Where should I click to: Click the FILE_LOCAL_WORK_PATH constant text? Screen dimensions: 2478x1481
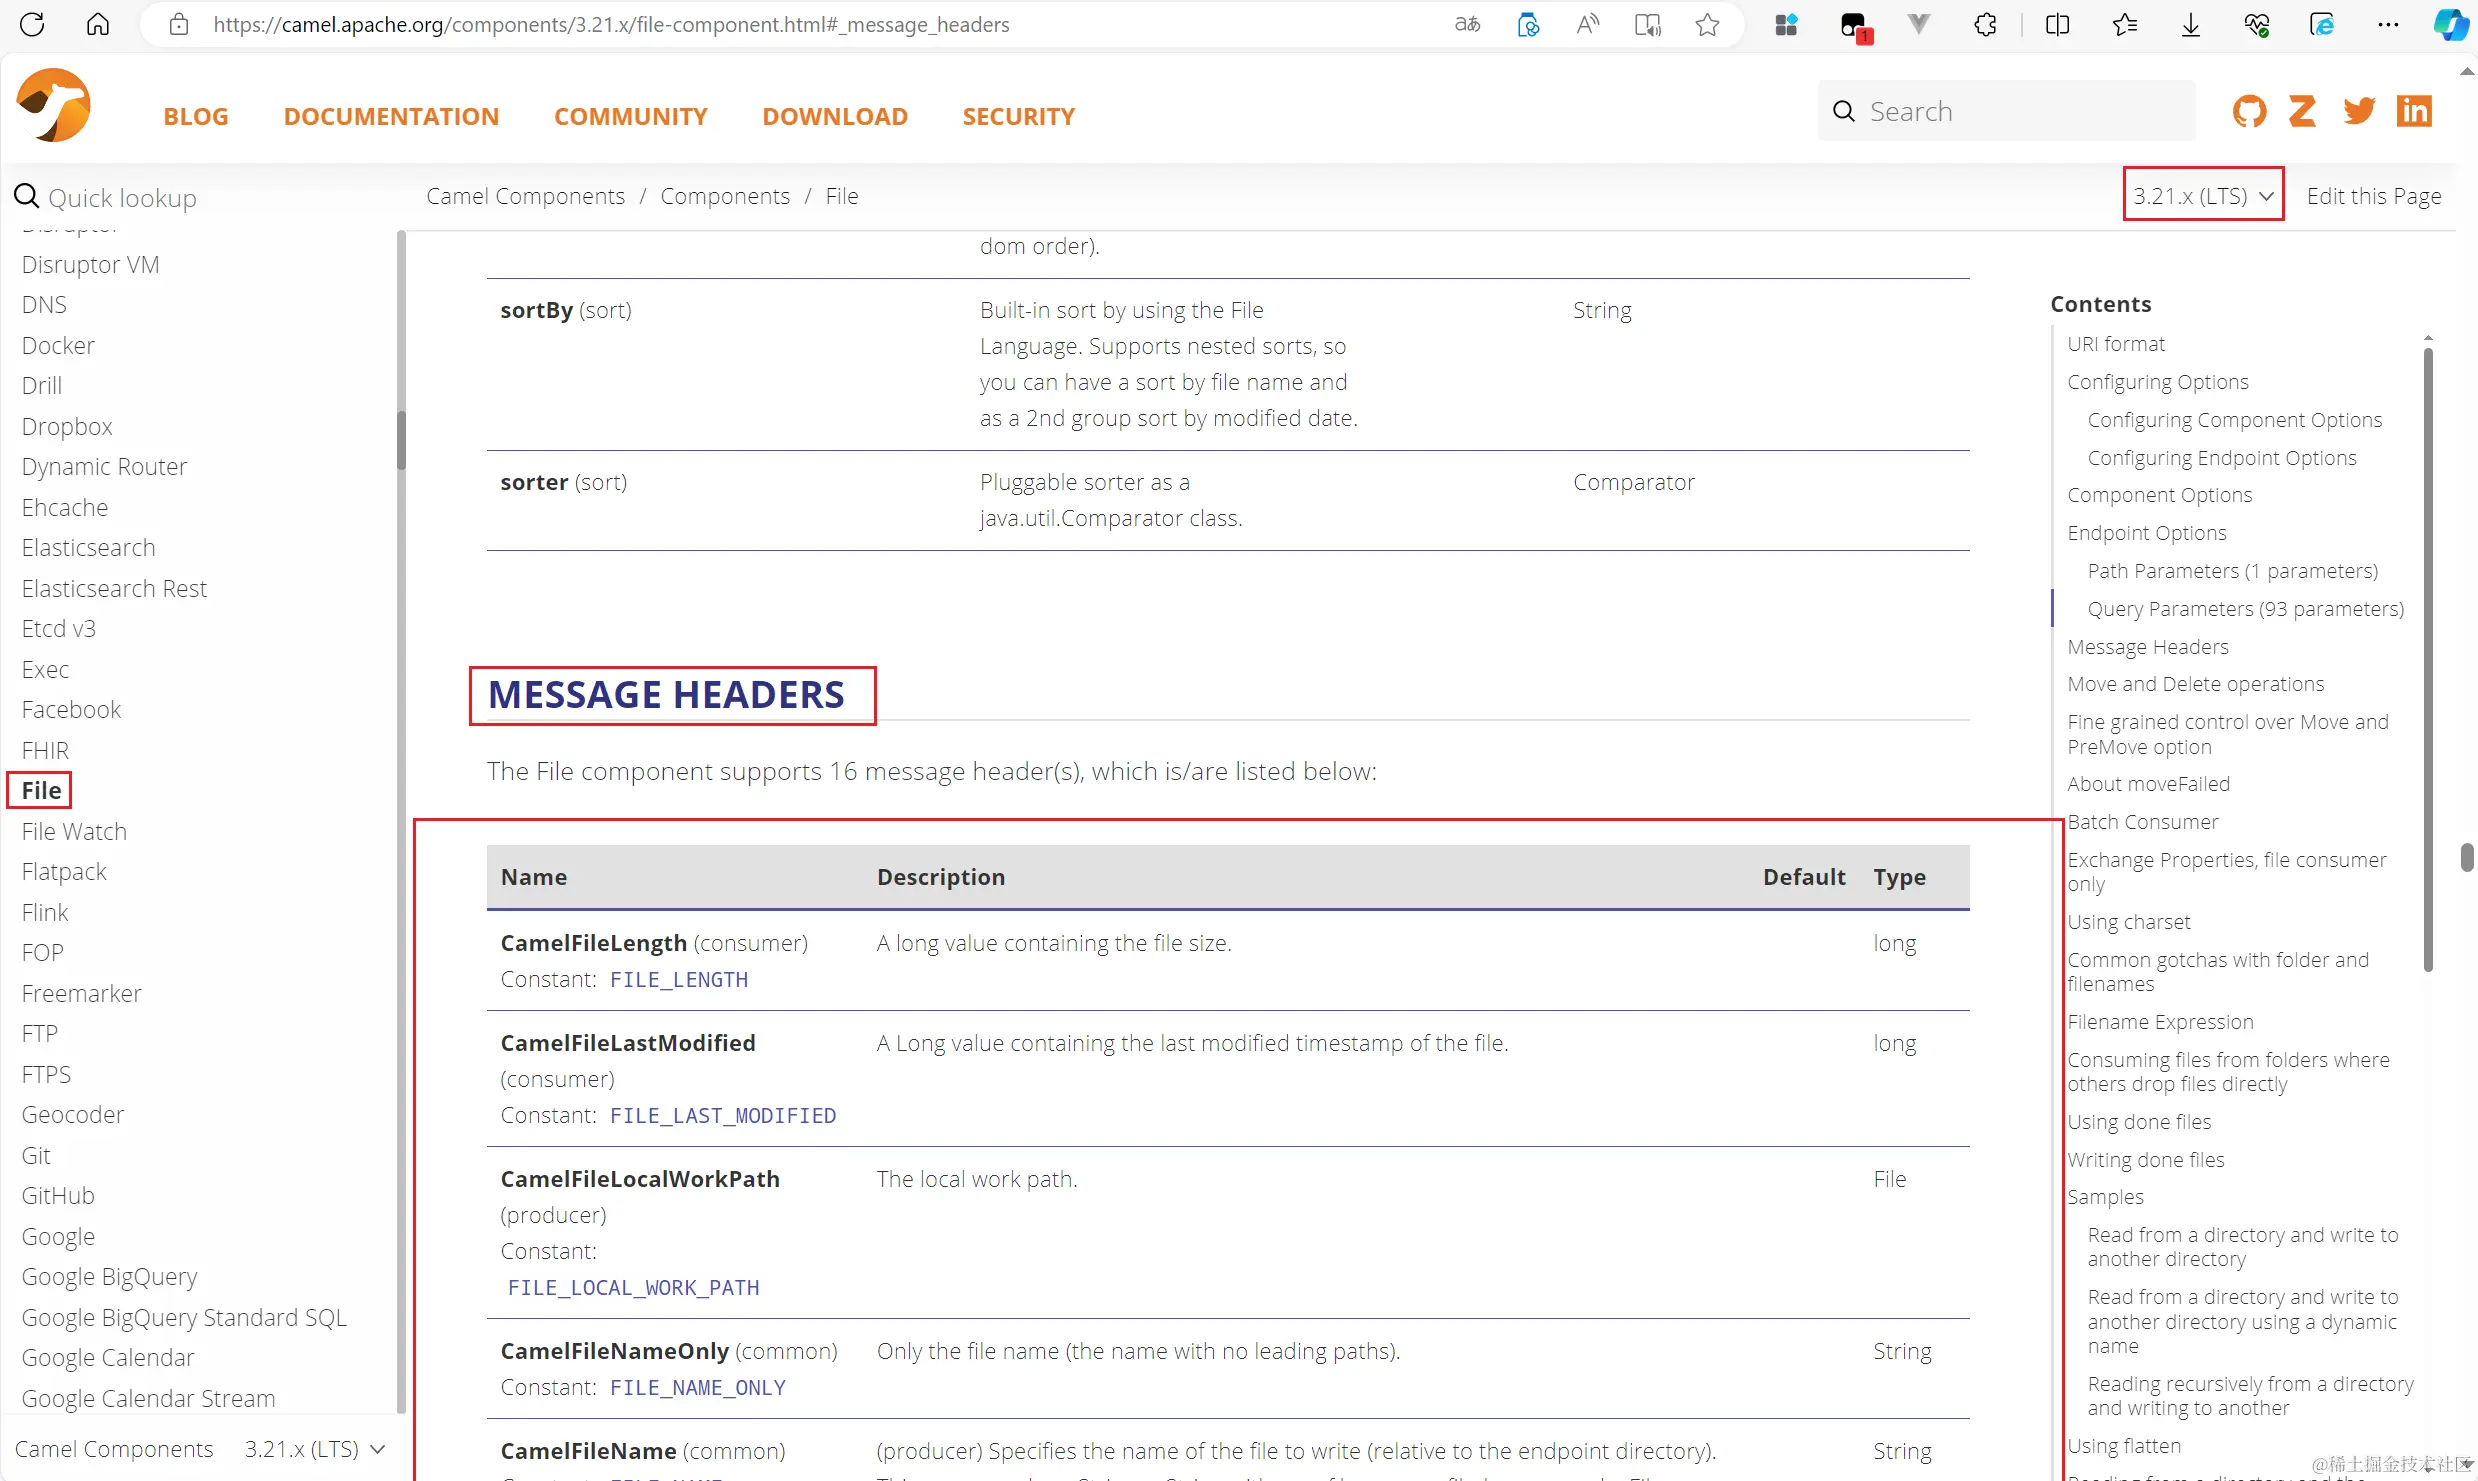634,1287
